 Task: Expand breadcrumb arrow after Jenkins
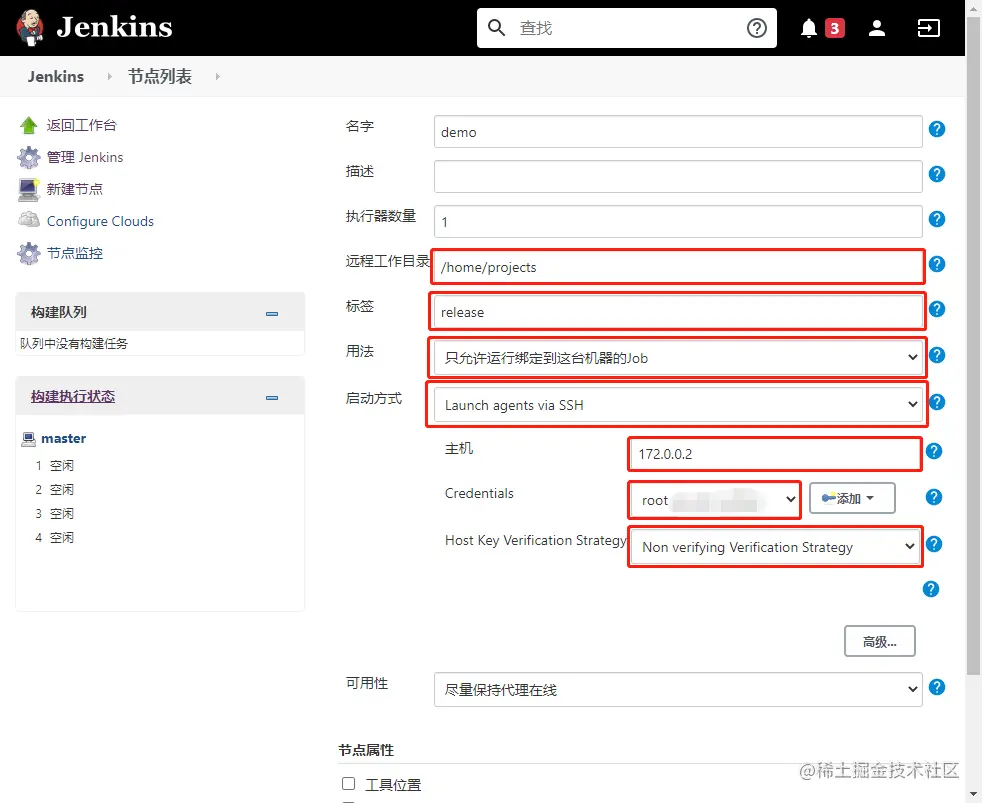tap(110, 76)
